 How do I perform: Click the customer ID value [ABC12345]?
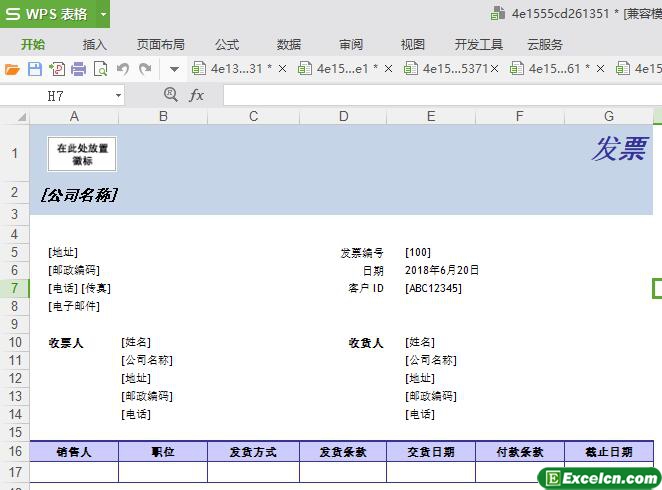434,288
